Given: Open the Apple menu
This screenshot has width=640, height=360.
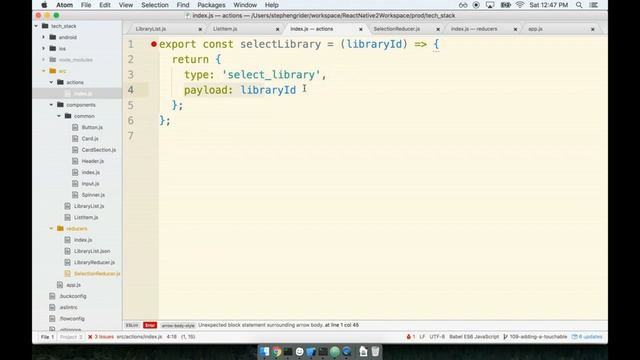Looking at the screenshot, I should (44, 5).
